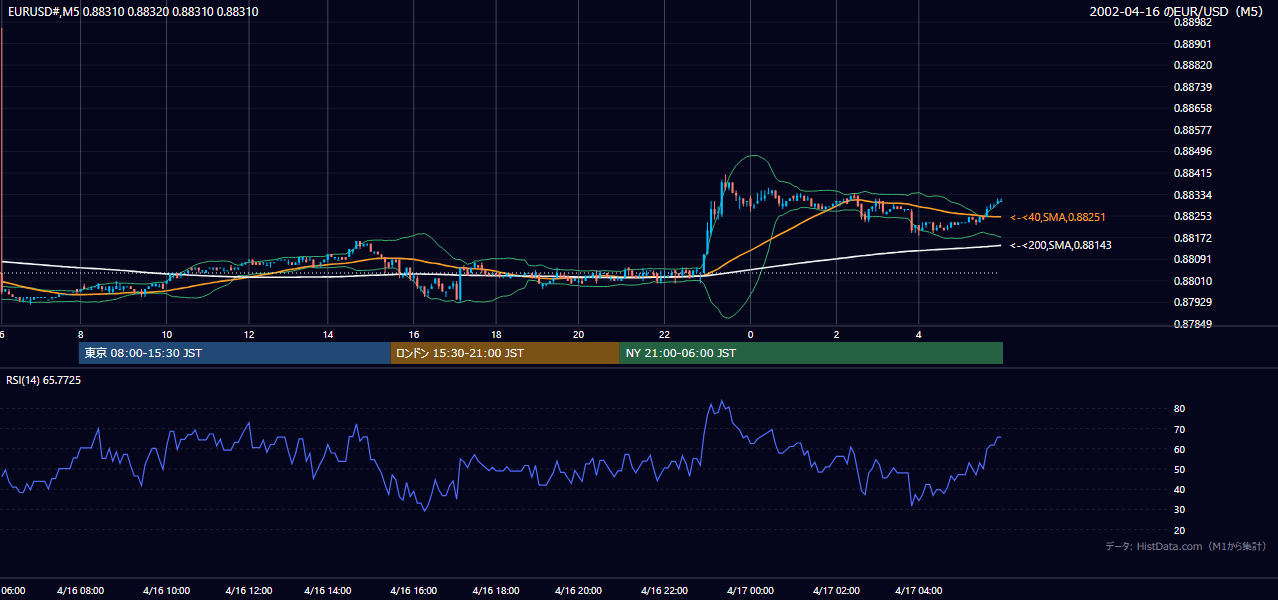Click price axis value 0.88415

[x=1191, y=173]
